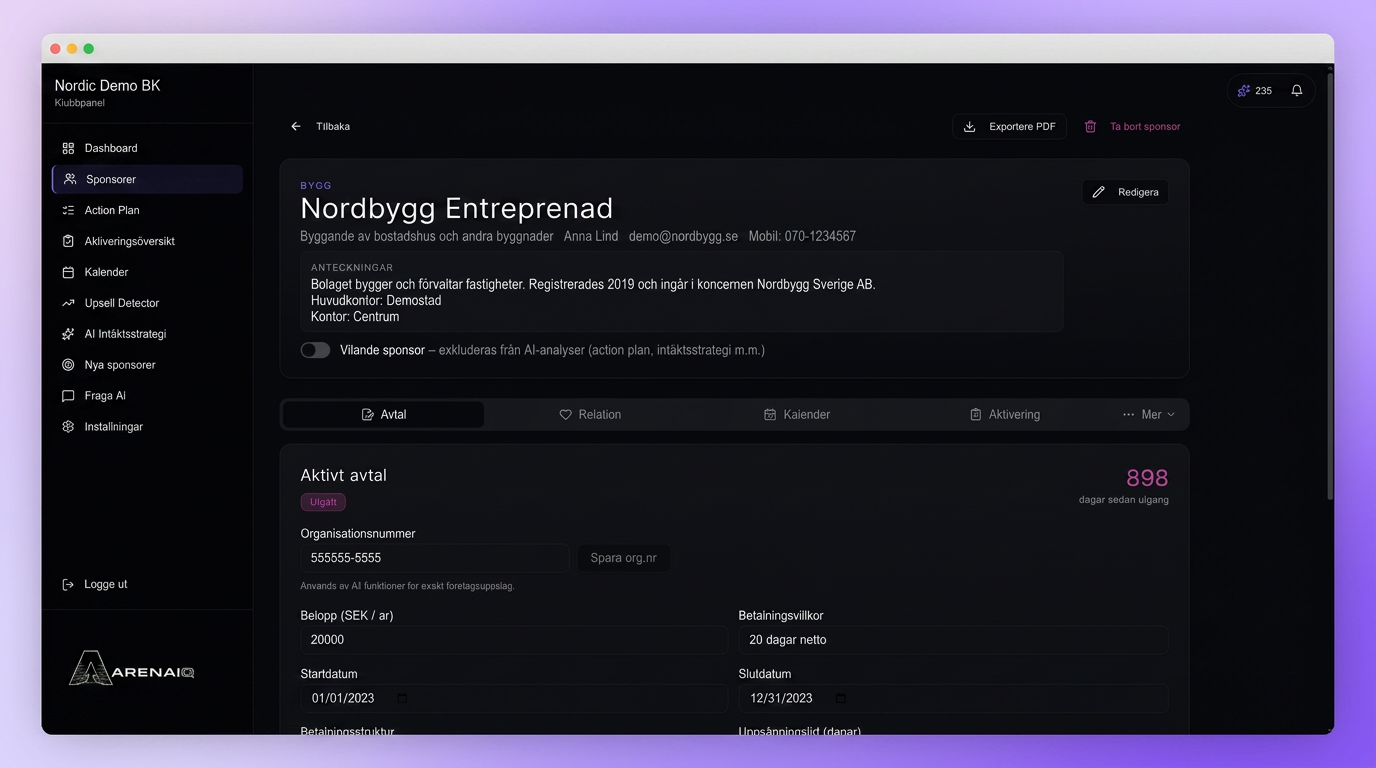Click the Startdatum date field
Screen dimensions: 1376x768
(514, 698)
